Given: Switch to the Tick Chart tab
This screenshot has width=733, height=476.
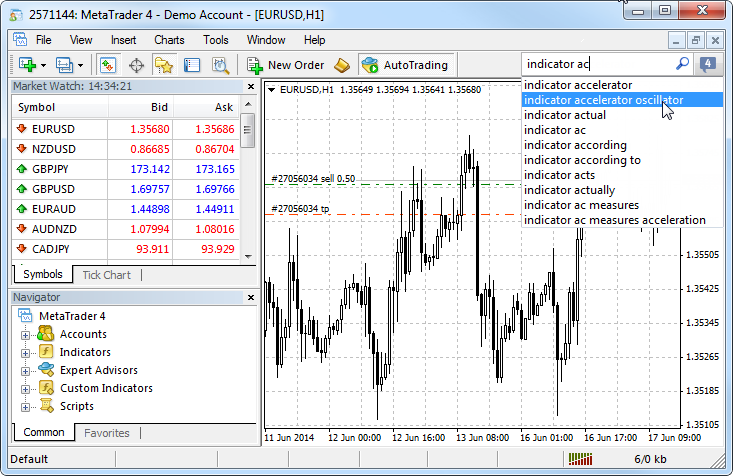Looking at the screenshot, I should [x=107, y=275].
